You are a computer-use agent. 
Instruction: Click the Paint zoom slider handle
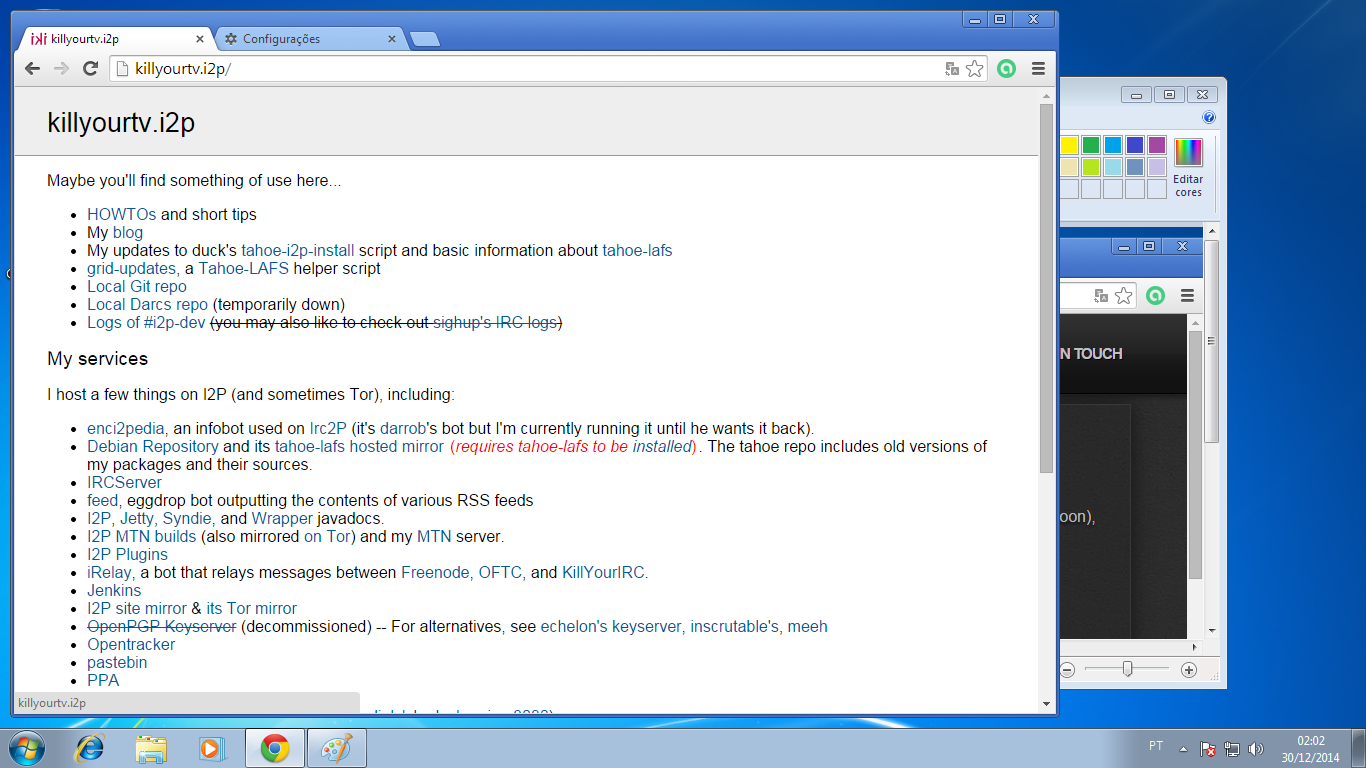[1127, 669]
